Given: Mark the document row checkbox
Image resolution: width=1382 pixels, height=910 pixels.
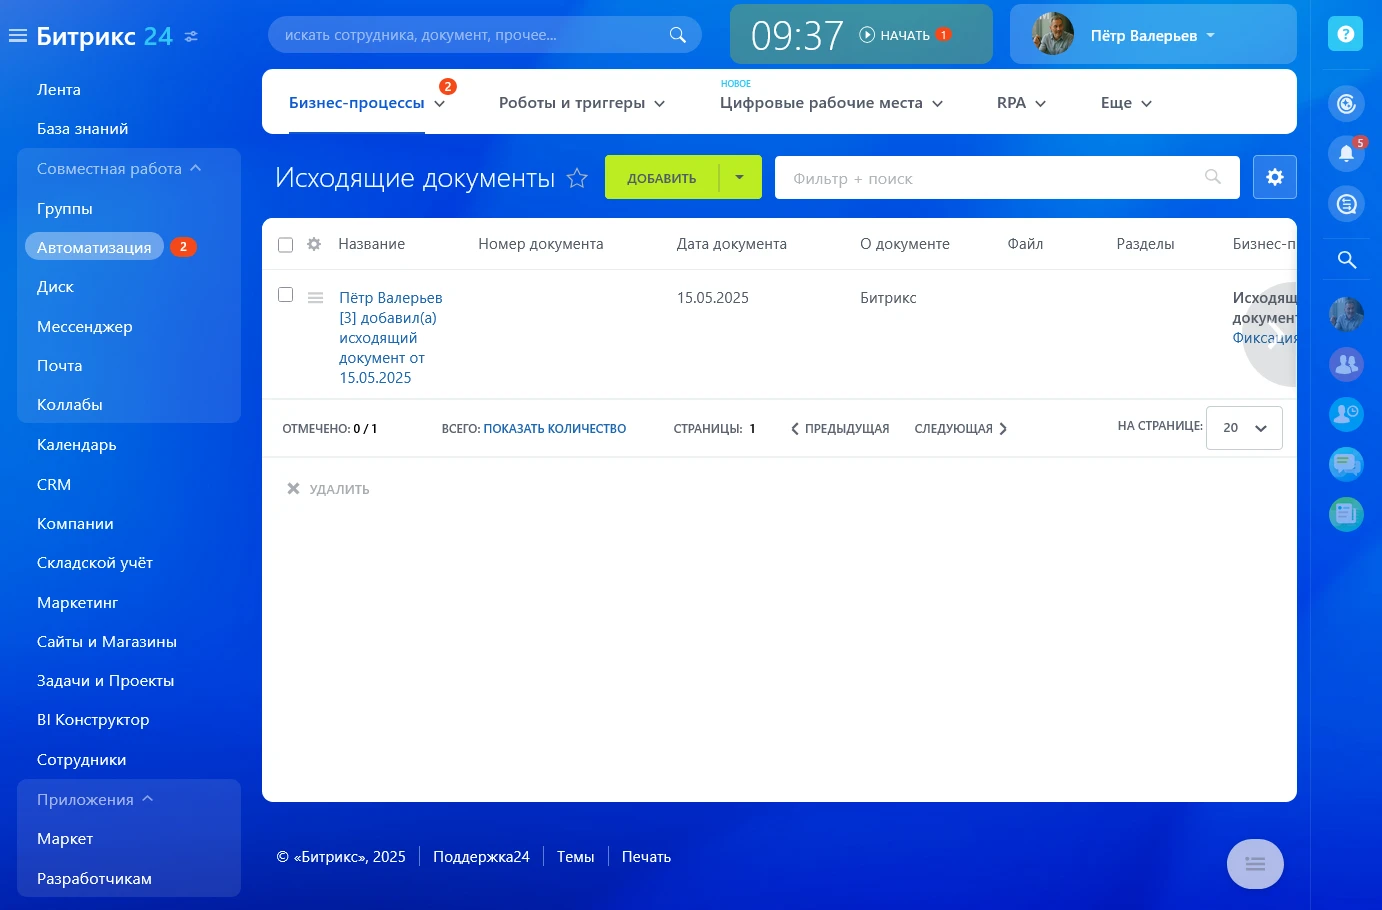Looking at the screenshot, I should pos(286,294).
